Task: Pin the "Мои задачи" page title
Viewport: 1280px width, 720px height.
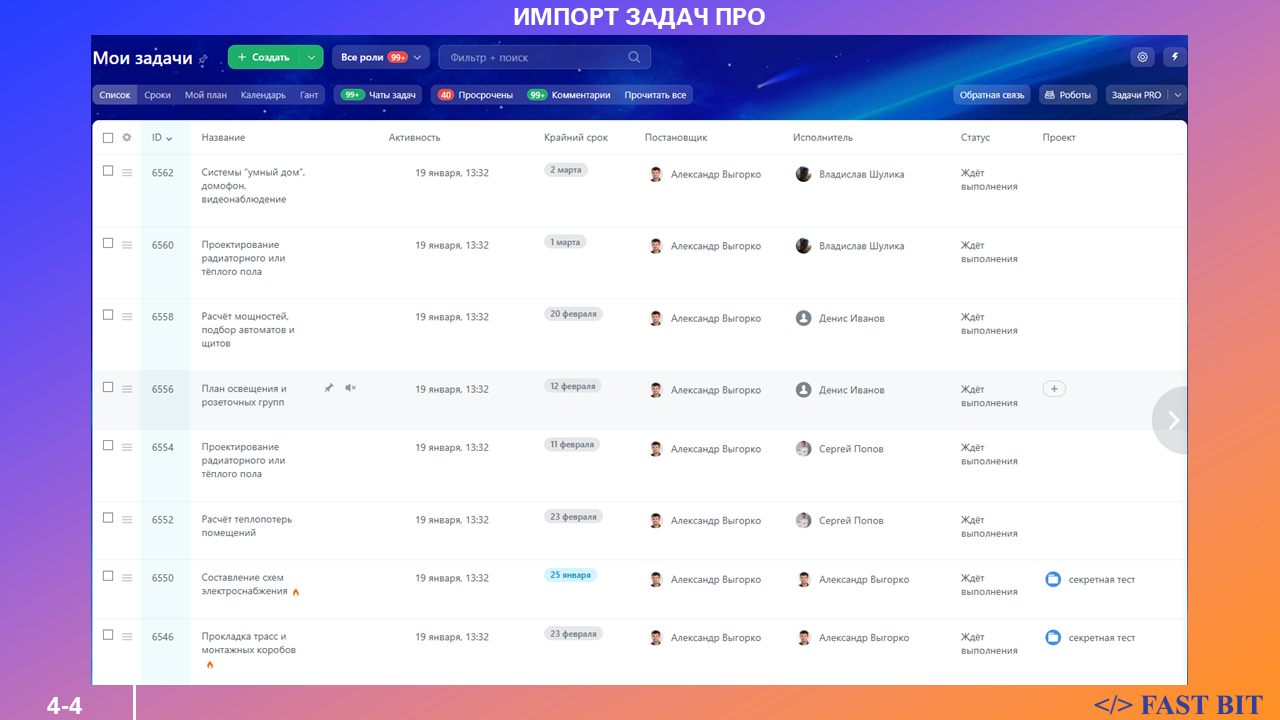Action: 204,60
